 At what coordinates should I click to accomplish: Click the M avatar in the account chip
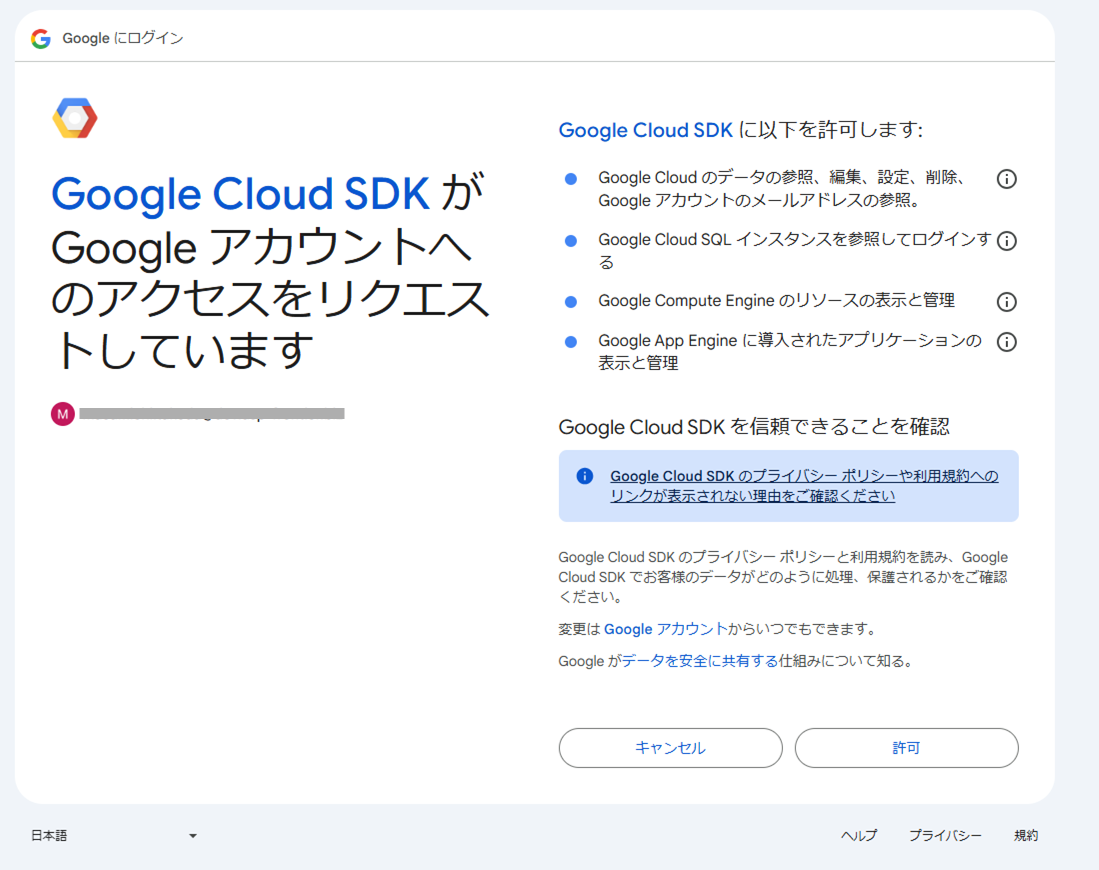[62, 413]
